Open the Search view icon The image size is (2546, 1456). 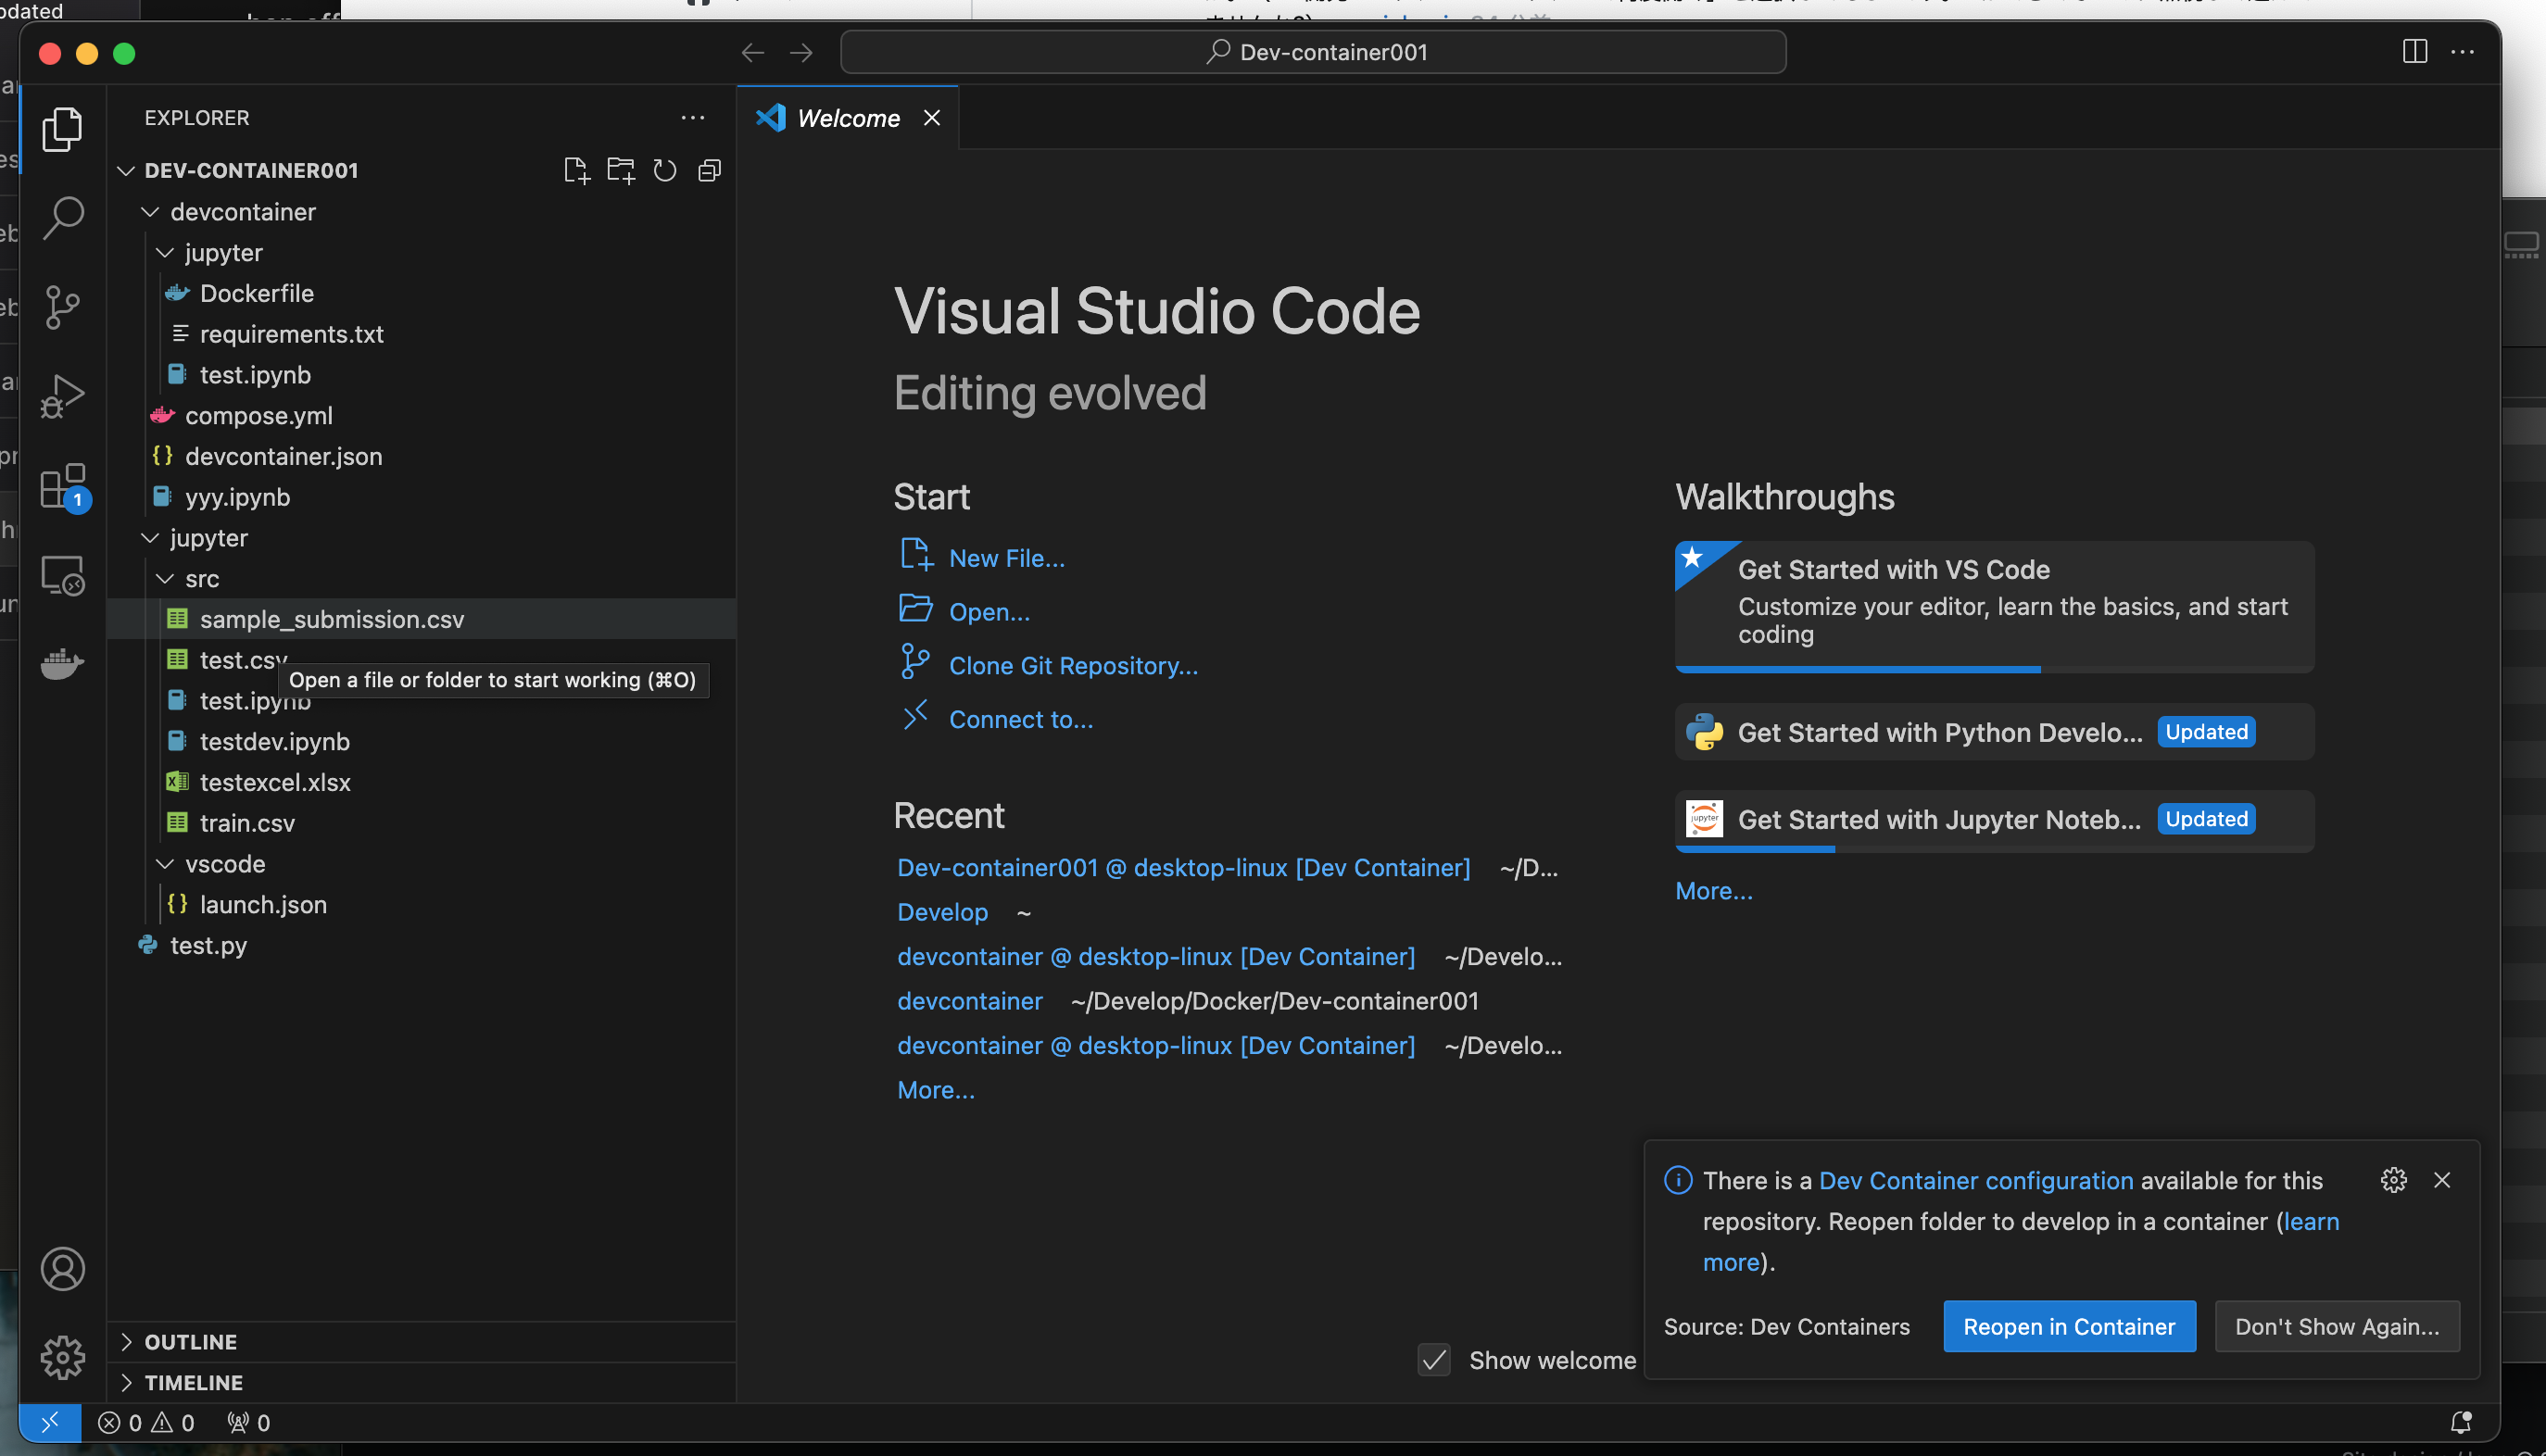tap(62, 218)
